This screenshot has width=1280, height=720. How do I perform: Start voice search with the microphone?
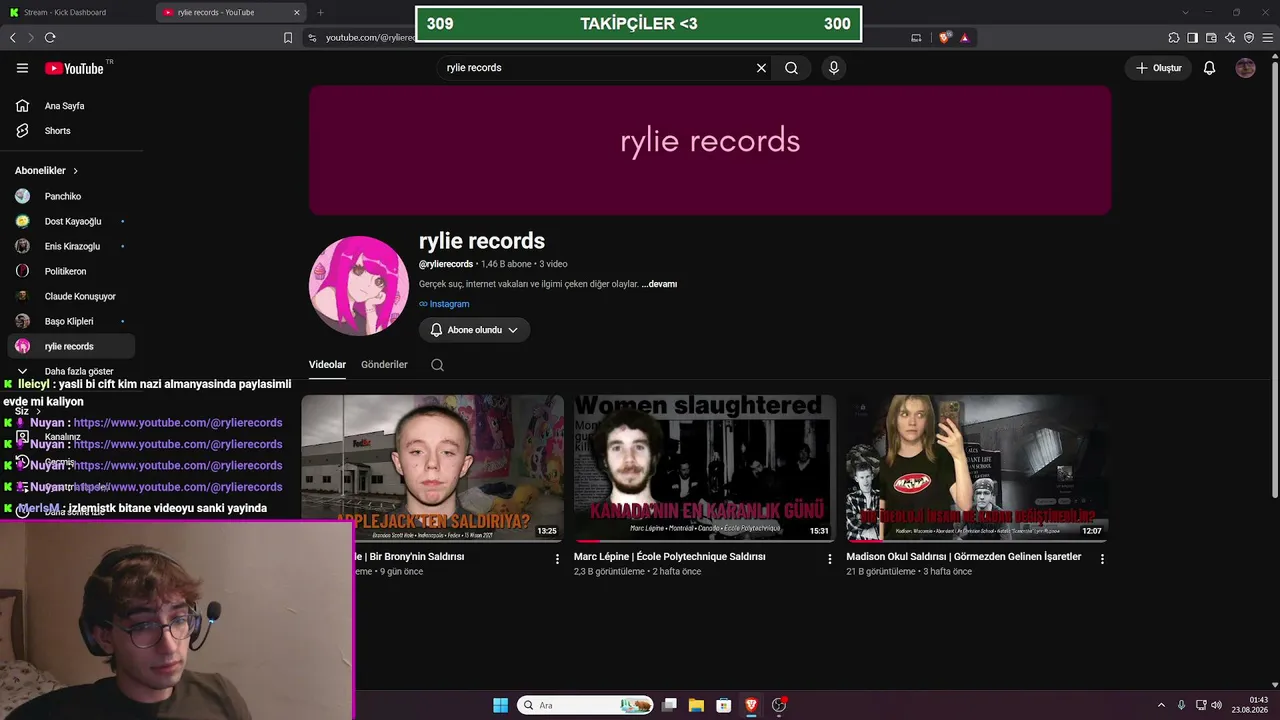tap(834, 68)
